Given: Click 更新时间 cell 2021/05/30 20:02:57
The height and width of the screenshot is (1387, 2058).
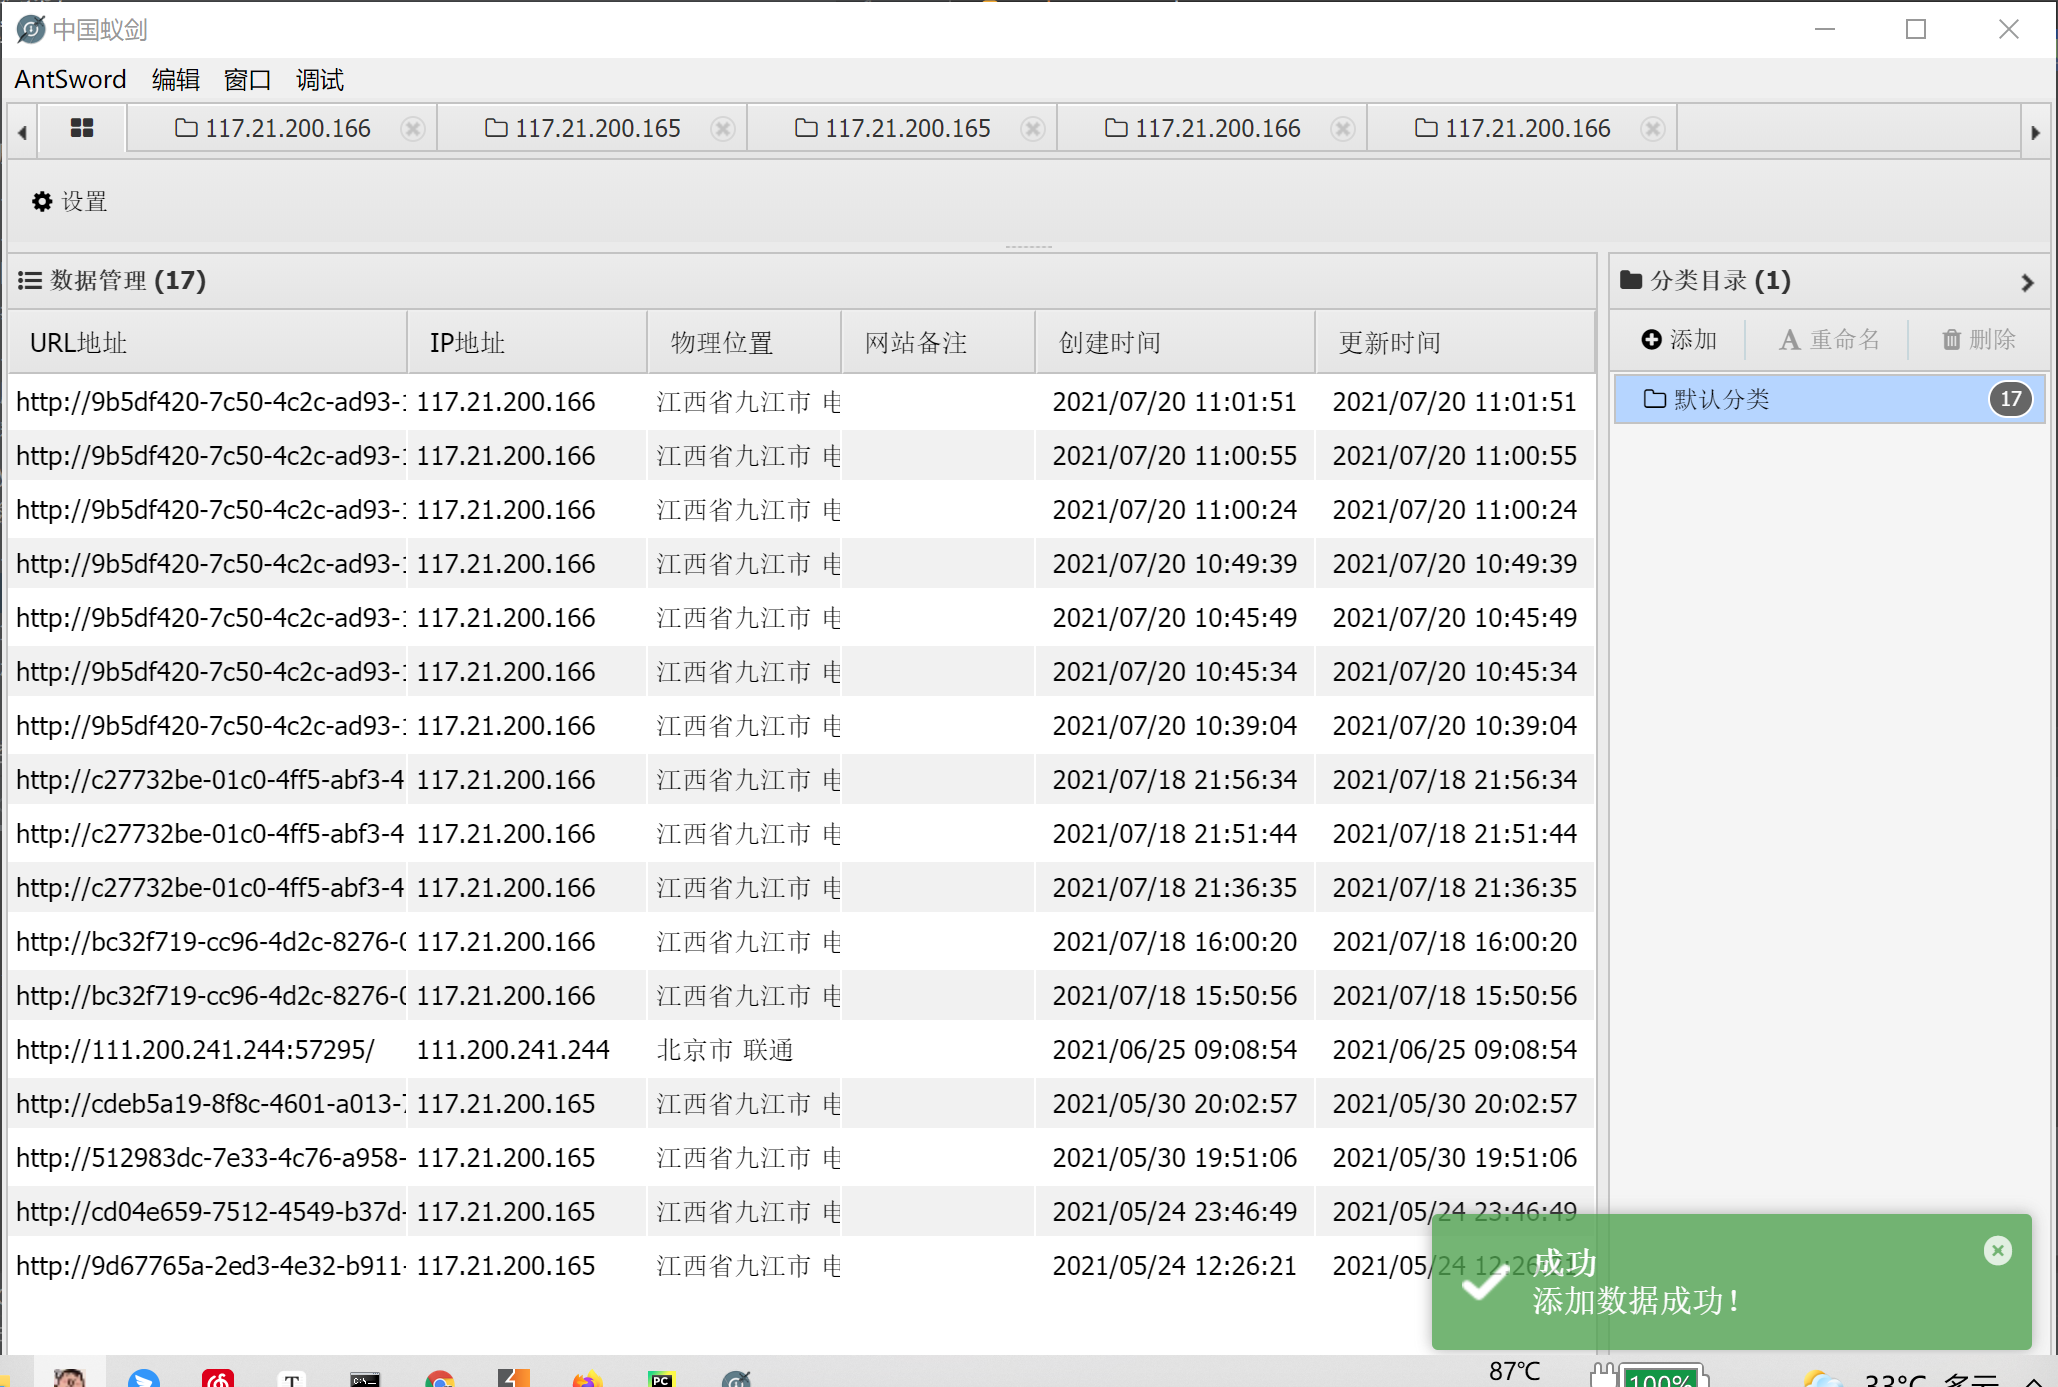Looking at the screenshot, I should (x=1455, y=1104).
